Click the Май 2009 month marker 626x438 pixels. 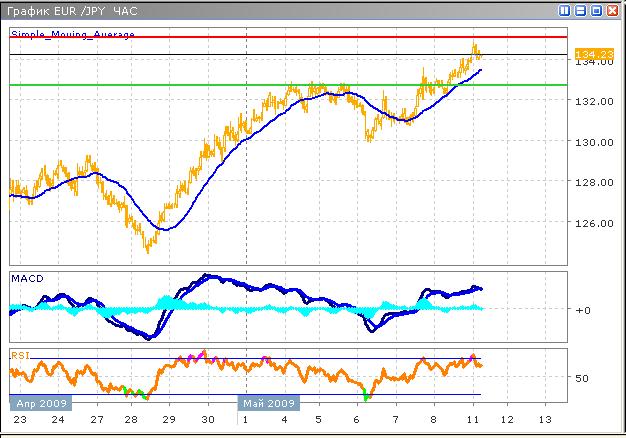pos(267,402)
